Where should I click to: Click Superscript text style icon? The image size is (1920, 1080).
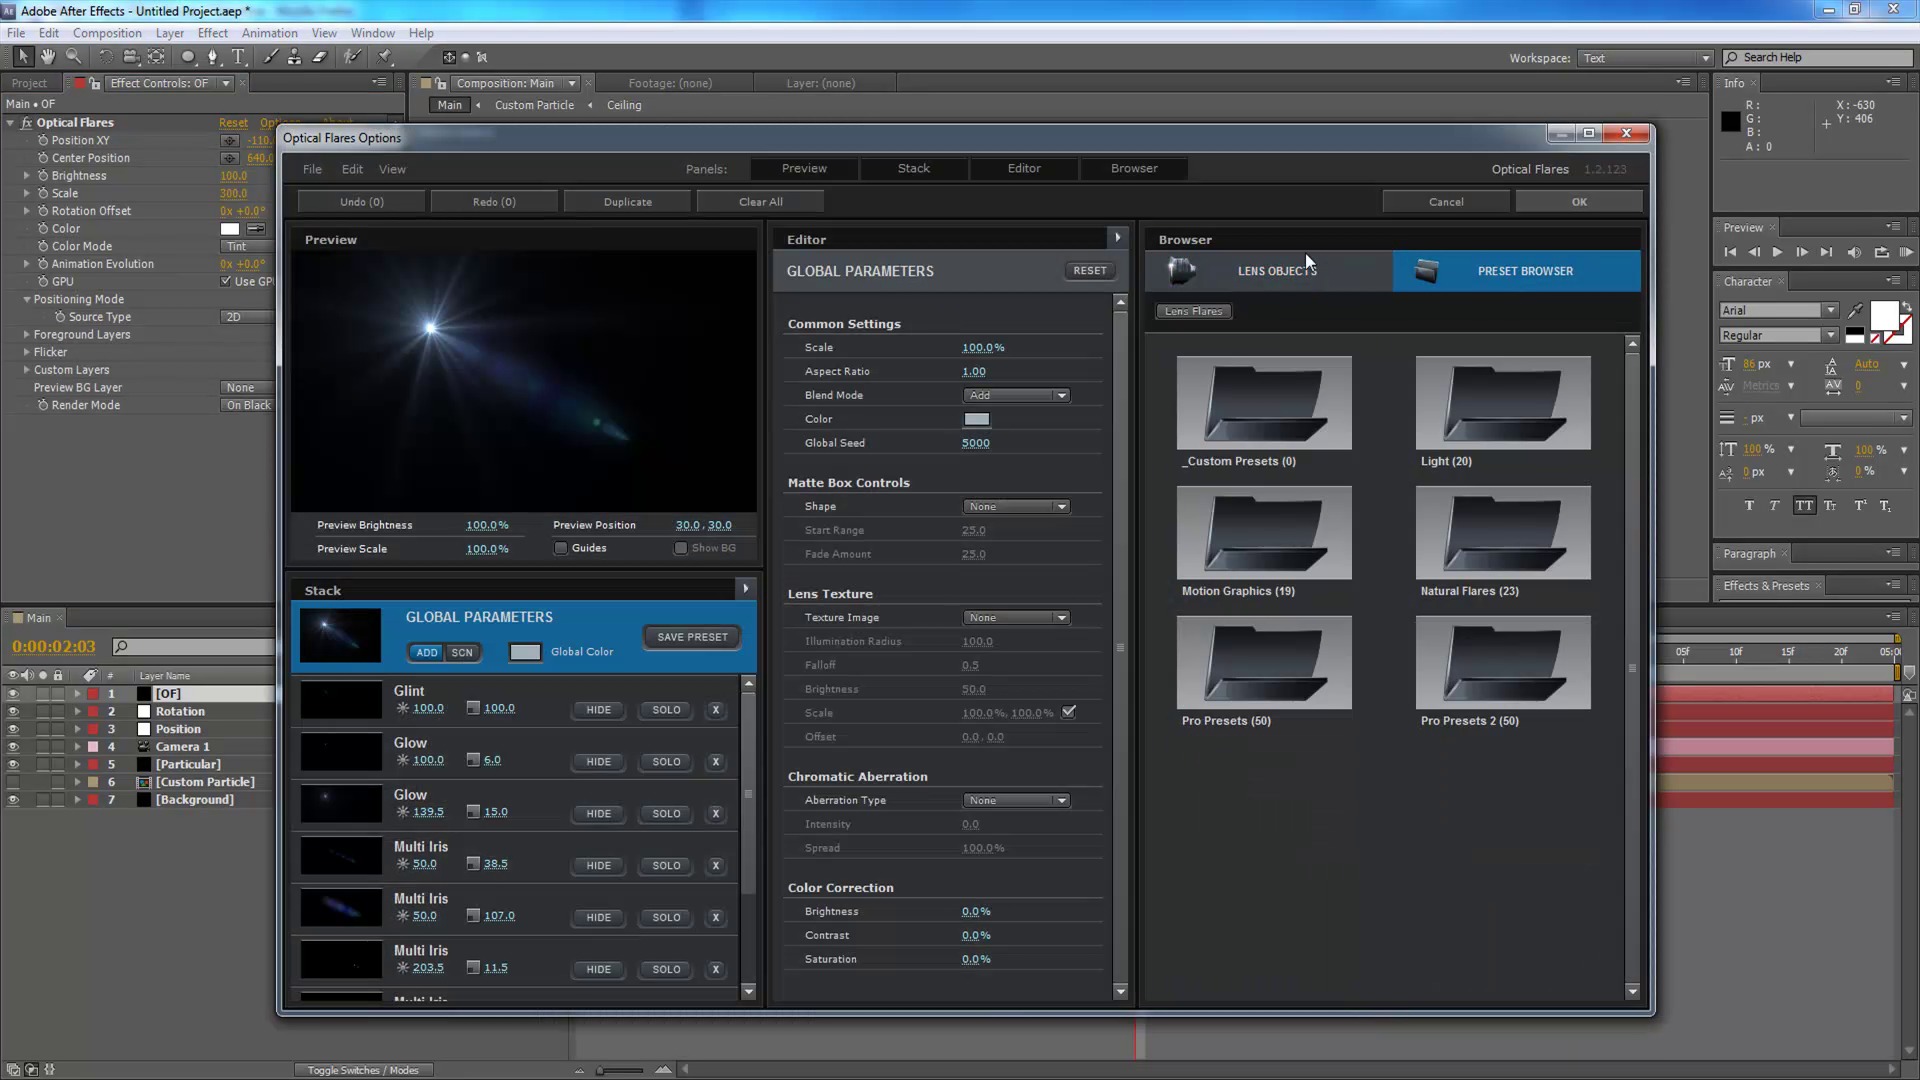tap(1860, 506)
